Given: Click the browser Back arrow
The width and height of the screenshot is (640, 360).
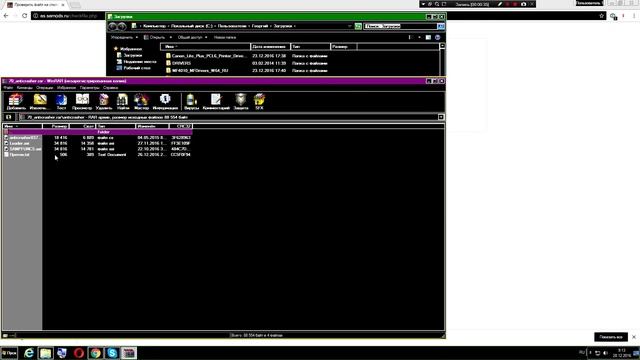Looking at the screenshot, I should pyautogui.click(x=6, y=16).
